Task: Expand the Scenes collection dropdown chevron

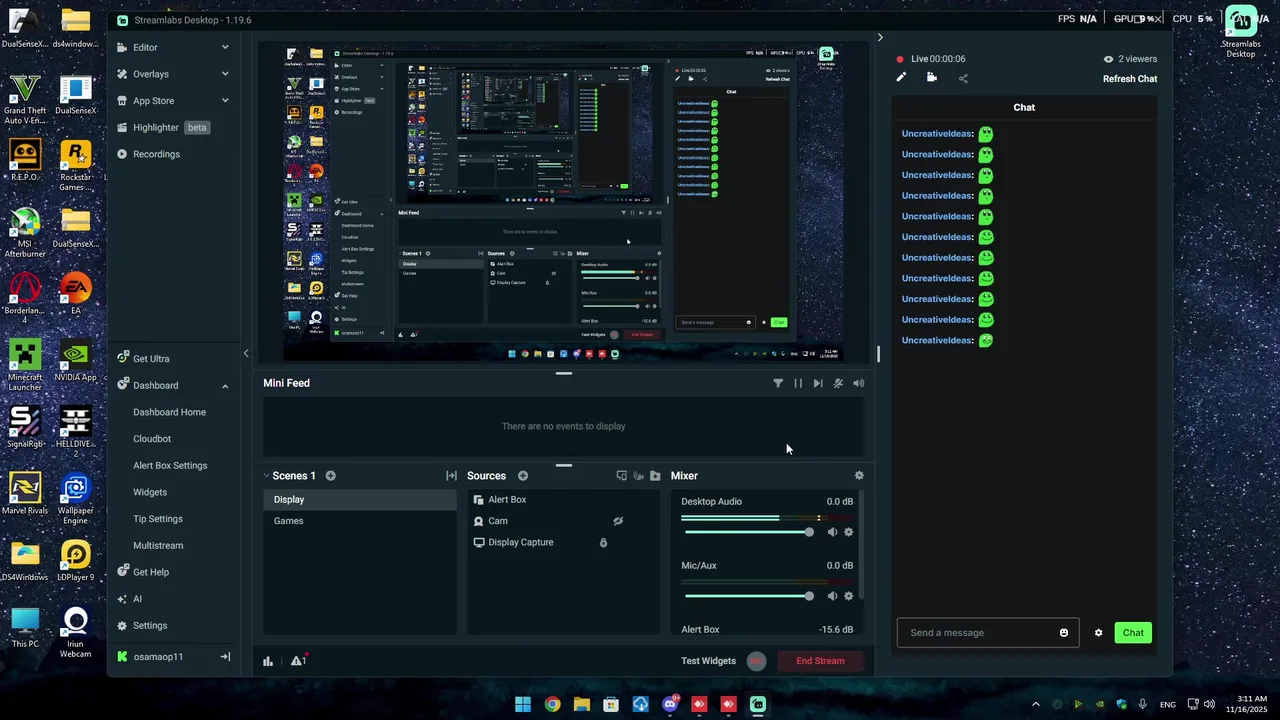Action: pos(267,476)
